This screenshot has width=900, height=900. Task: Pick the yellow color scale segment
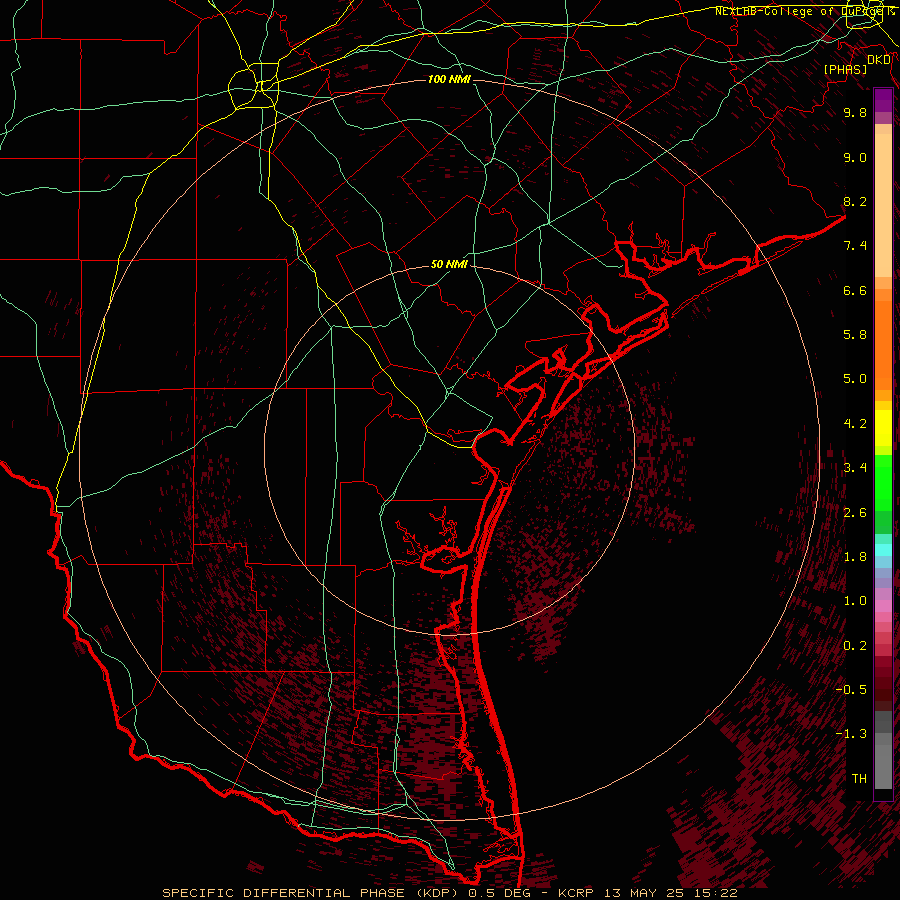(883, 428)
